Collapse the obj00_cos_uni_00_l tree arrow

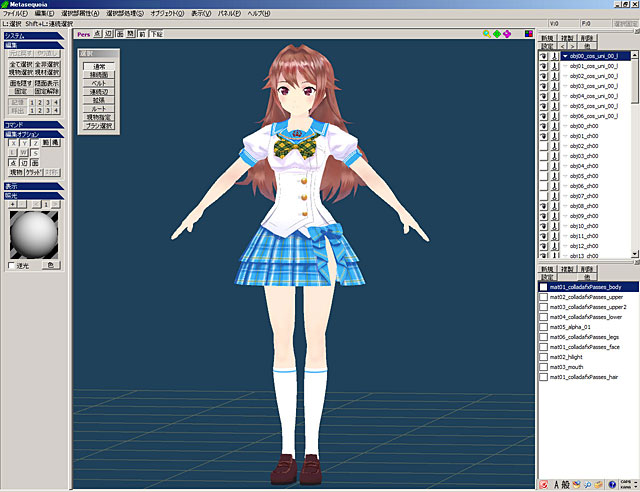[x=565, y=56]
